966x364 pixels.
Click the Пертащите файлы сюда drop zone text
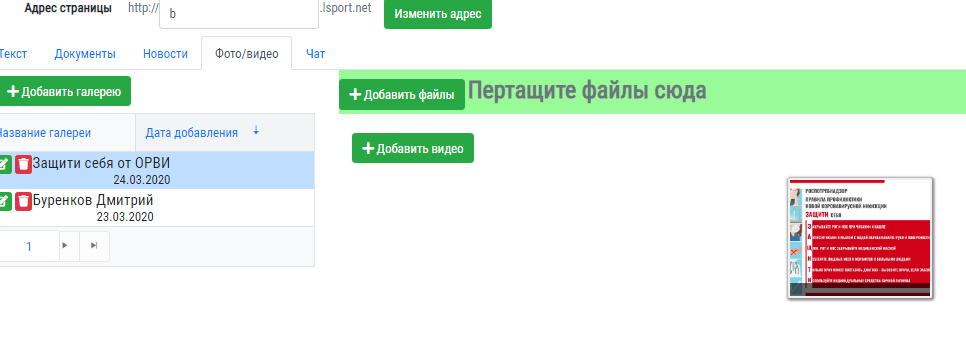(x=587, y=91)
